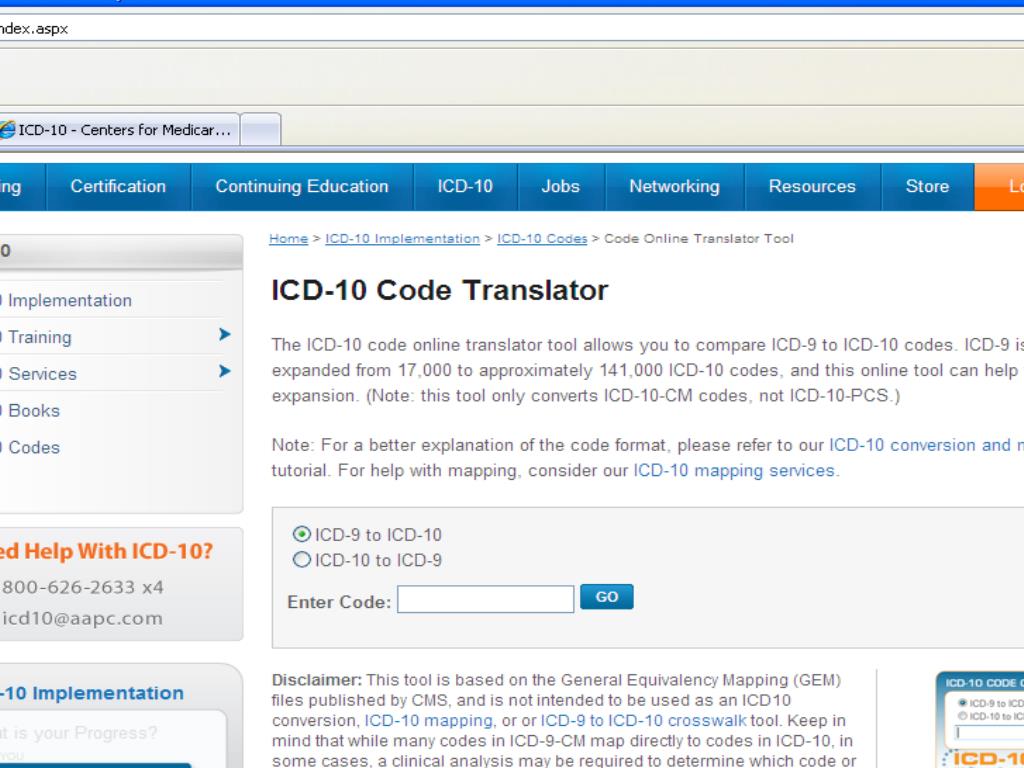Open the ICD-10 navigation menu

pyautogui.click(x=465, y=186)
